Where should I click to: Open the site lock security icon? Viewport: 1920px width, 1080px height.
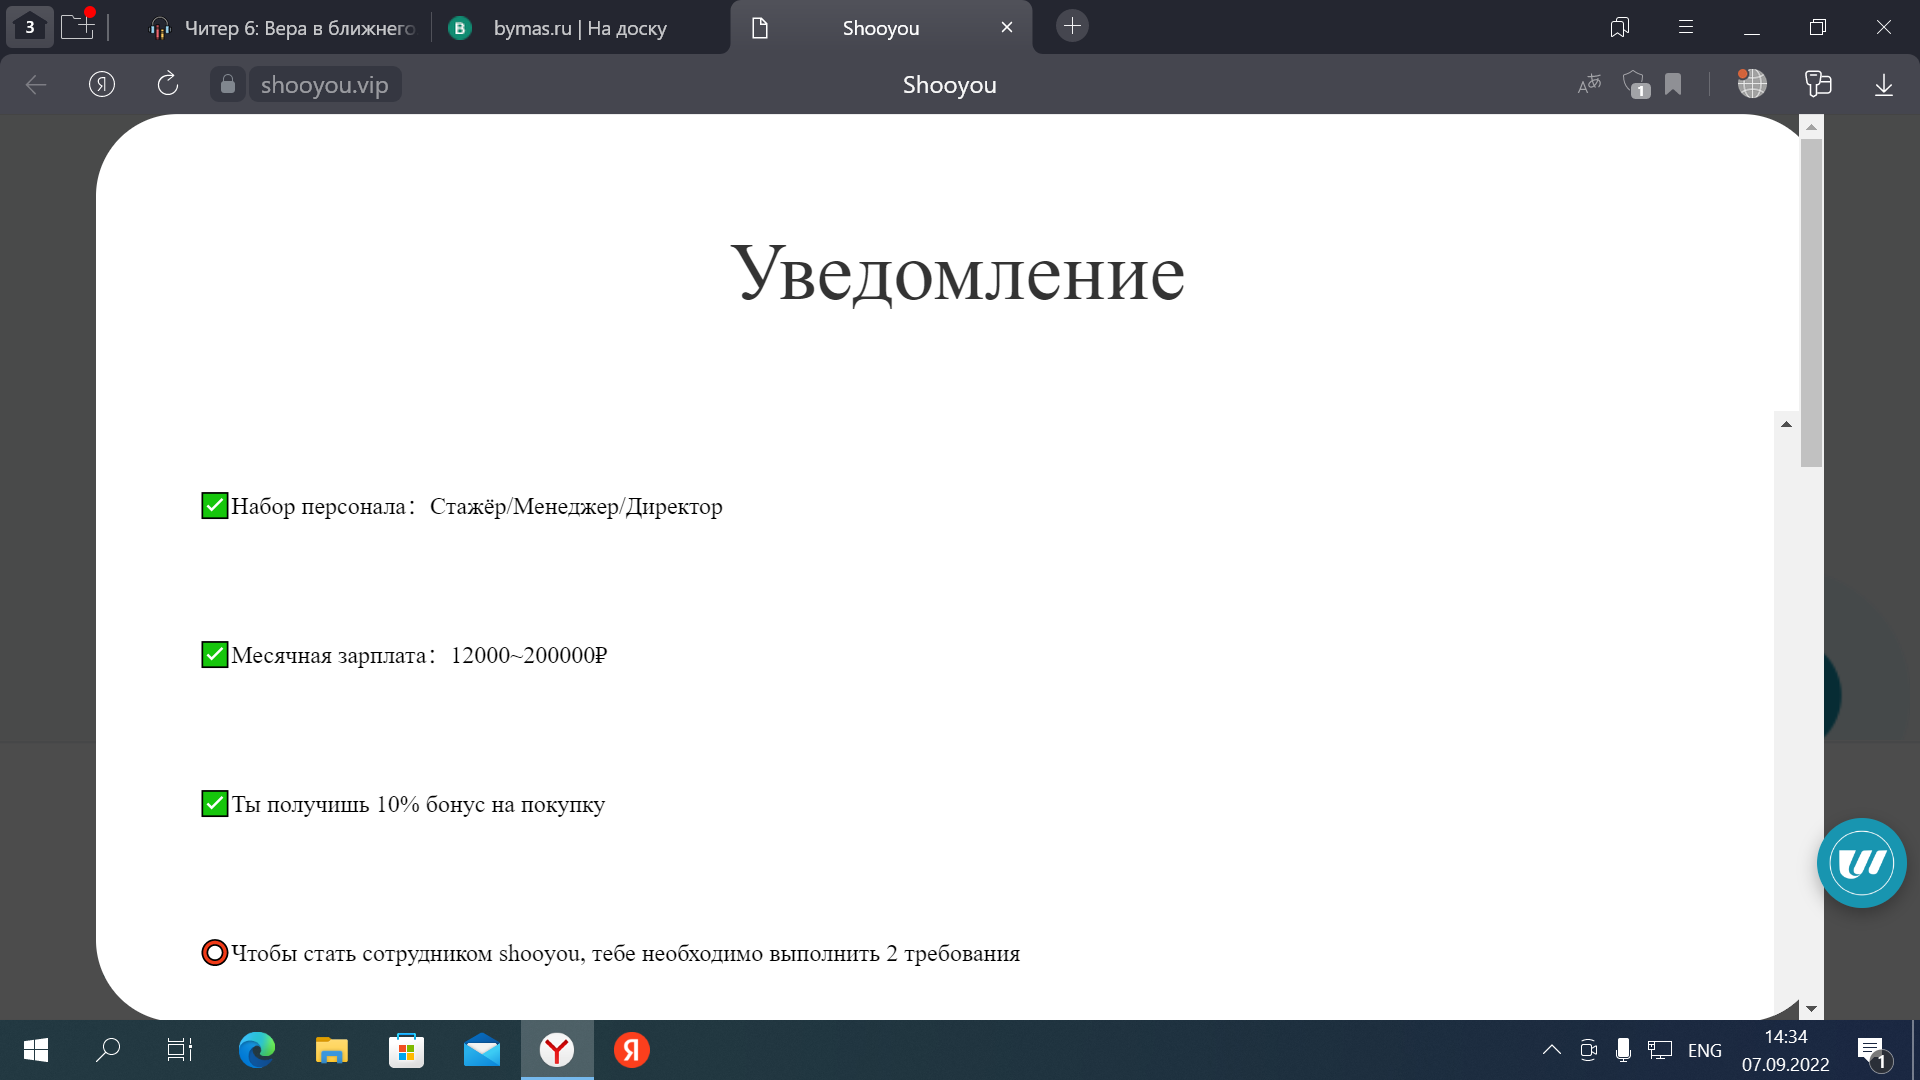click(228, 84)
